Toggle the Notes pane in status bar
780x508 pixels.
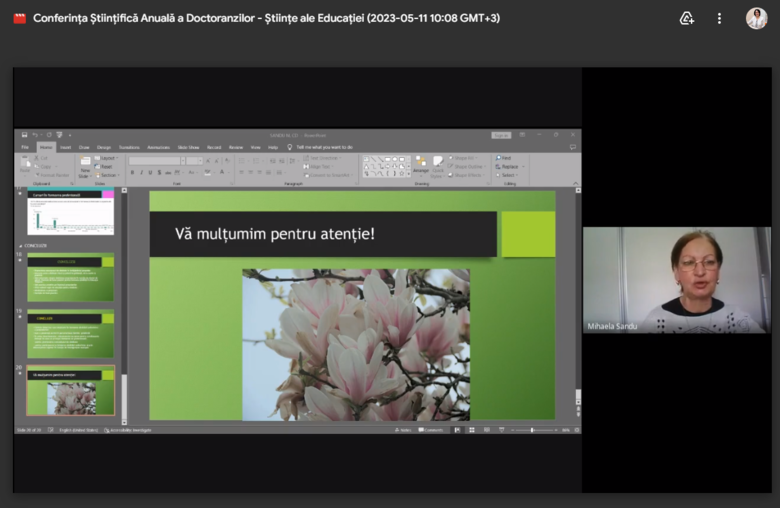[x=405, y=430]
